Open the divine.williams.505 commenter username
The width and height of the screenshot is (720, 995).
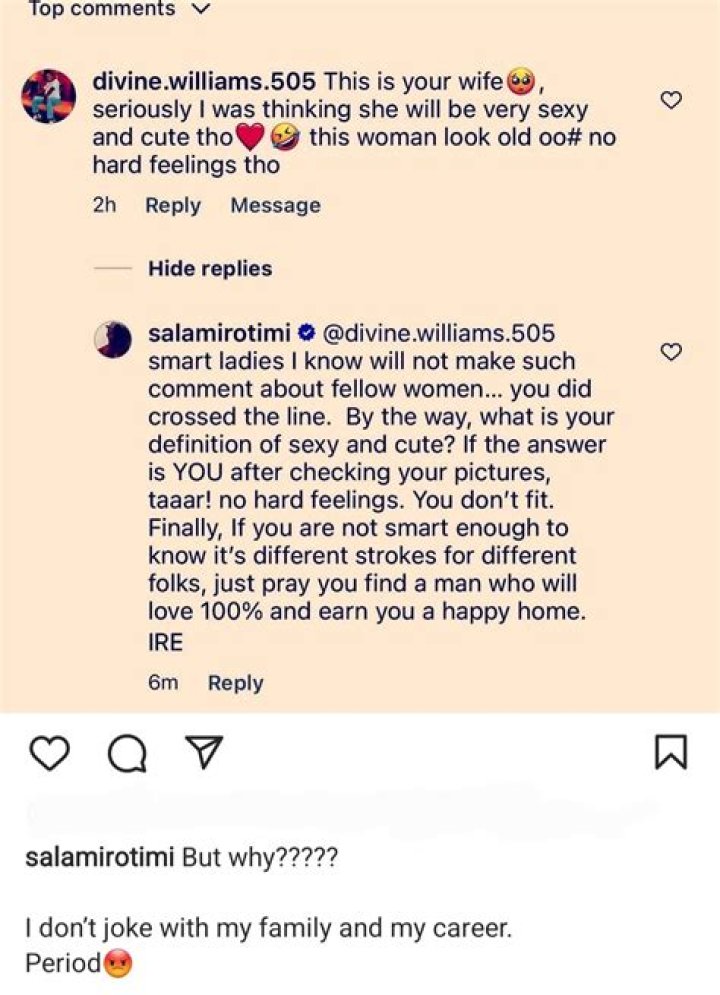(205, 80)
